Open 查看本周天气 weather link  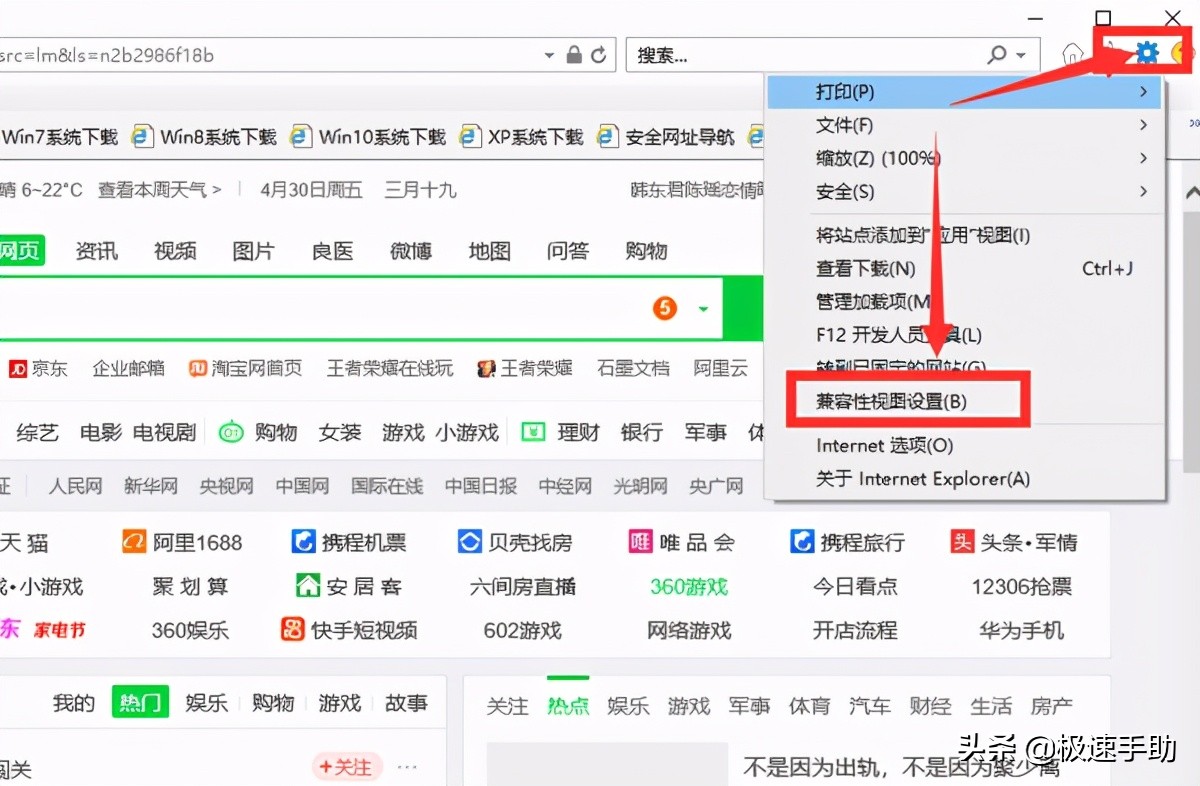(x=160, y=189)
